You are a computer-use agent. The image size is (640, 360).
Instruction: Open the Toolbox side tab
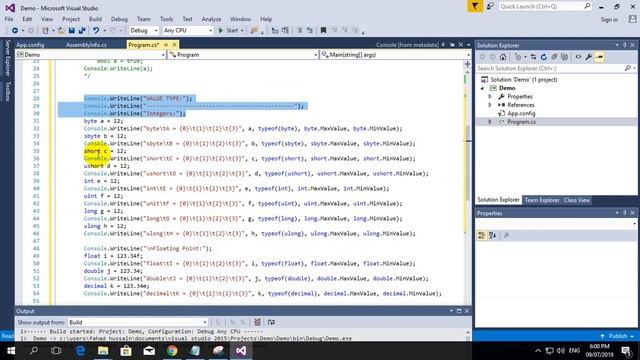click(x=7, y=91)
